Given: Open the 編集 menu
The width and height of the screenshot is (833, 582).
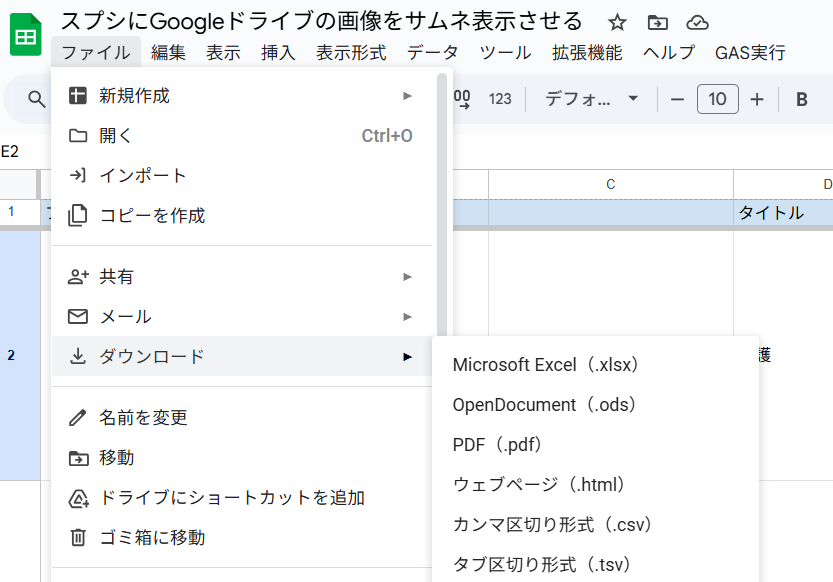Looking at the screenshot, I should [168, 53].
